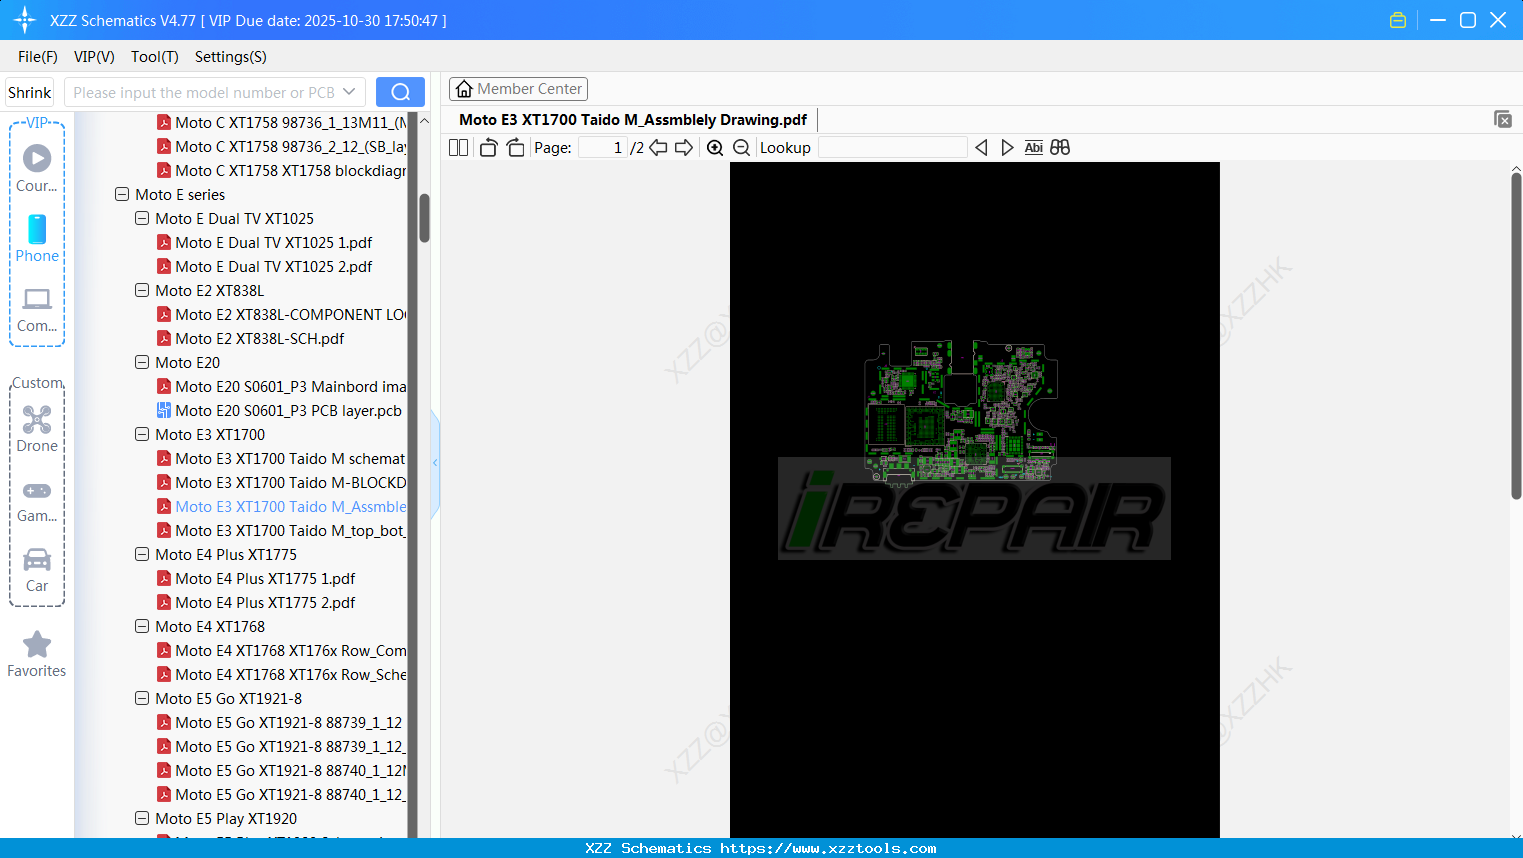Click the model number search input
Viewport: 1523px width, 858px height.
(x=204, y=92)
